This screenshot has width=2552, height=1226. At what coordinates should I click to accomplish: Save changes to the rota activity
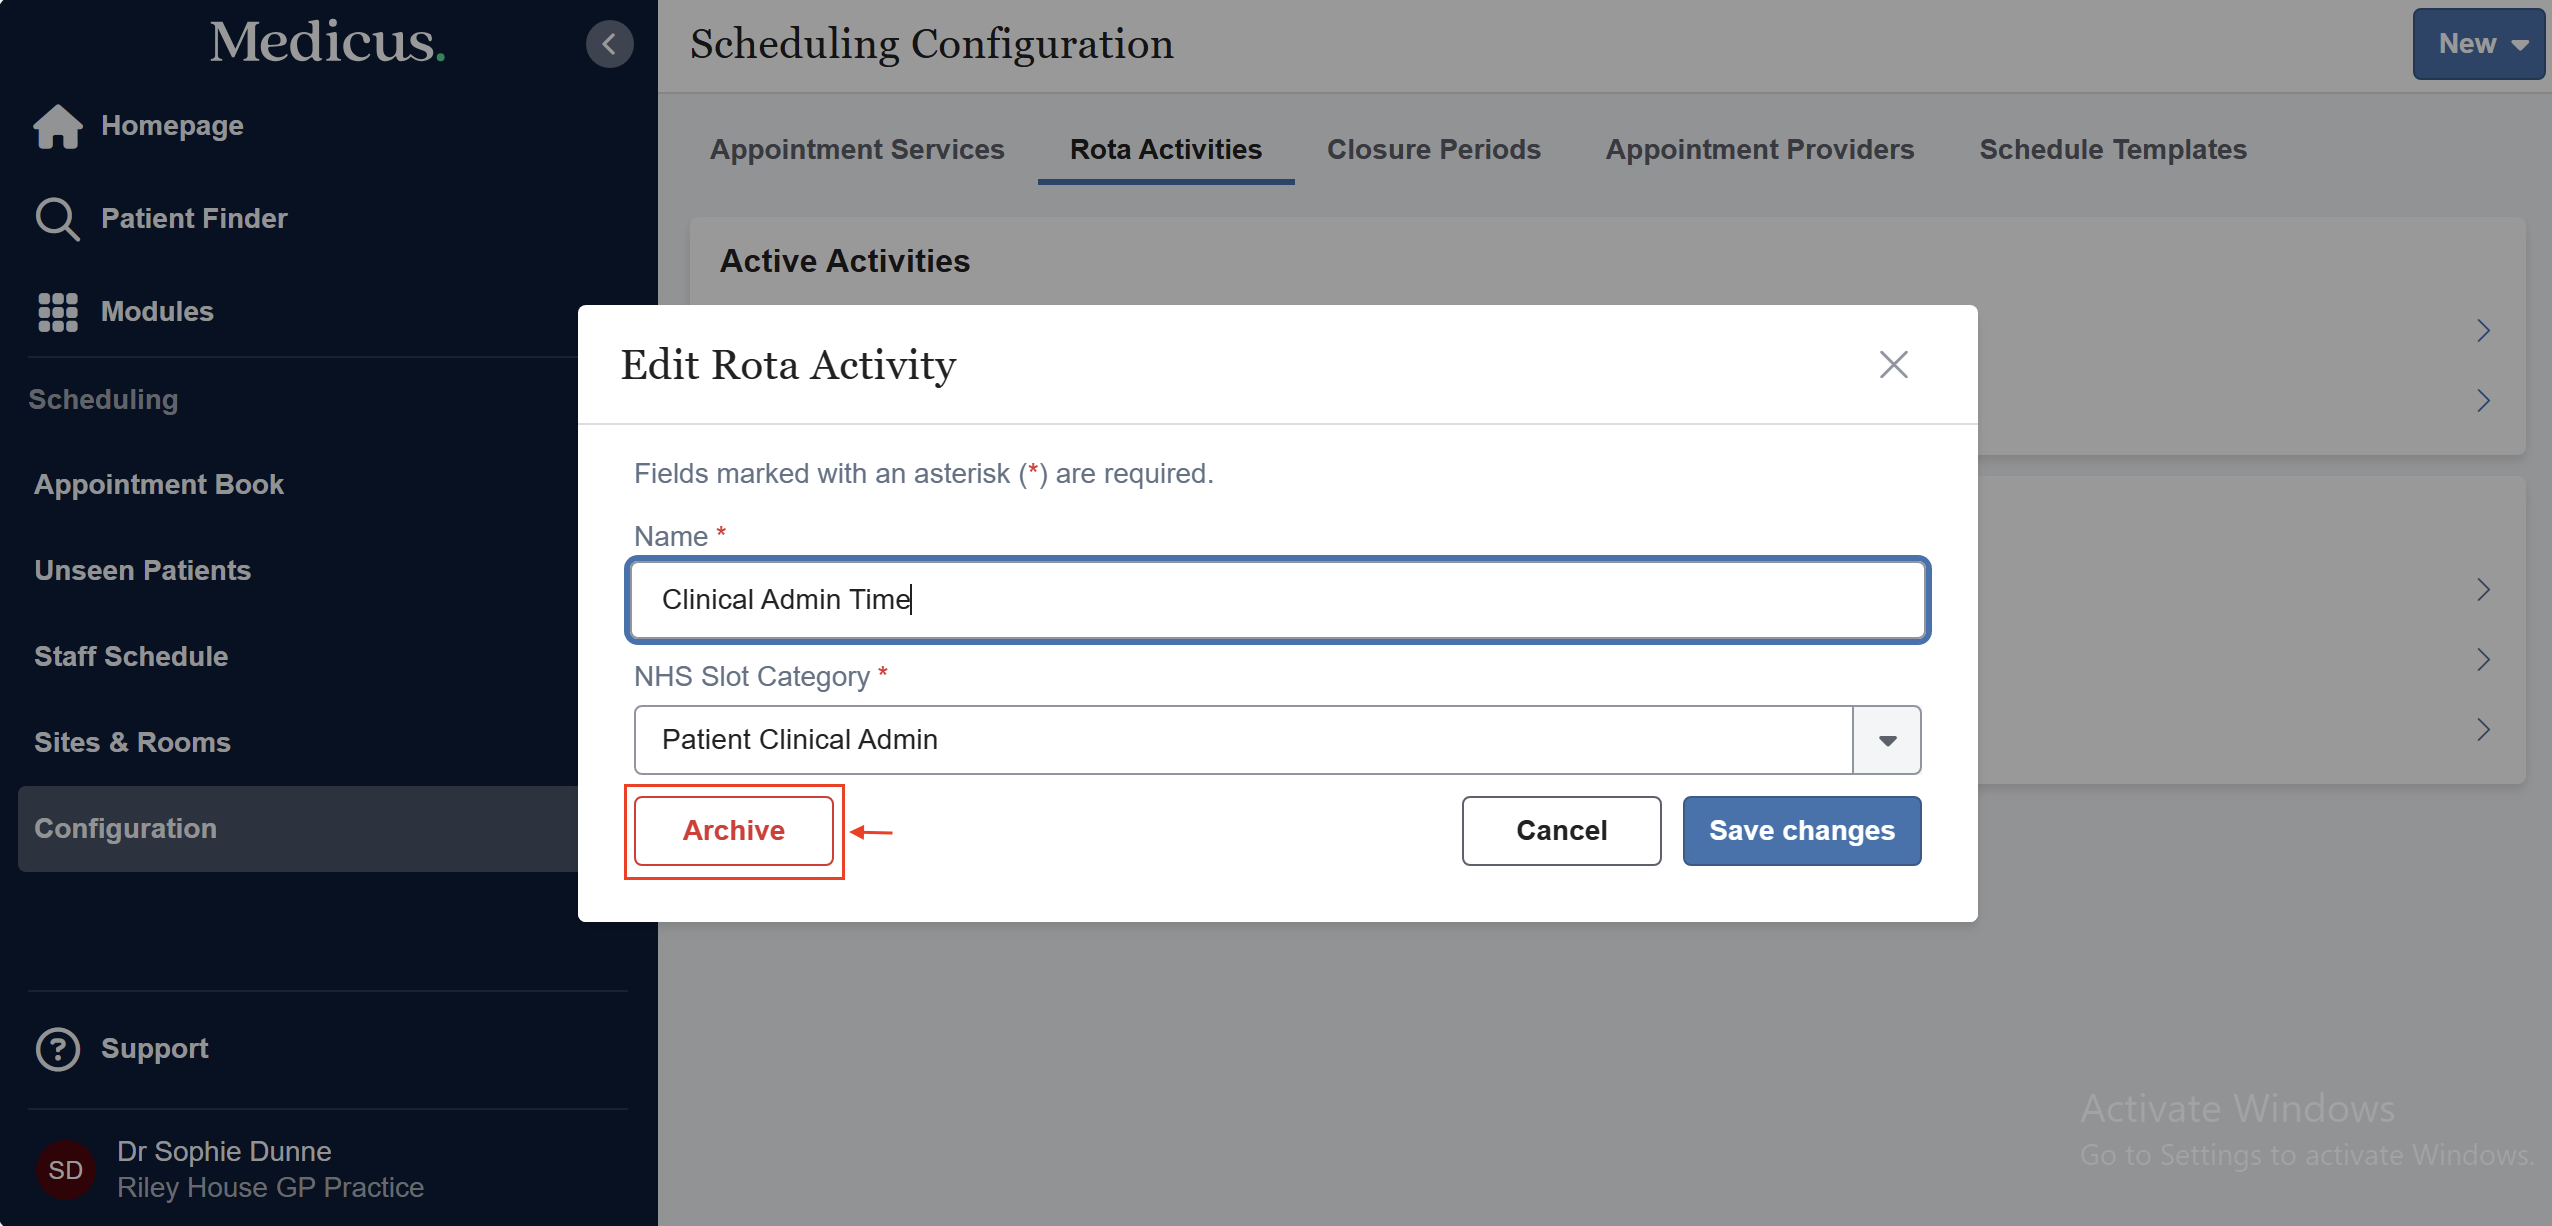[x=1800, y=830]
